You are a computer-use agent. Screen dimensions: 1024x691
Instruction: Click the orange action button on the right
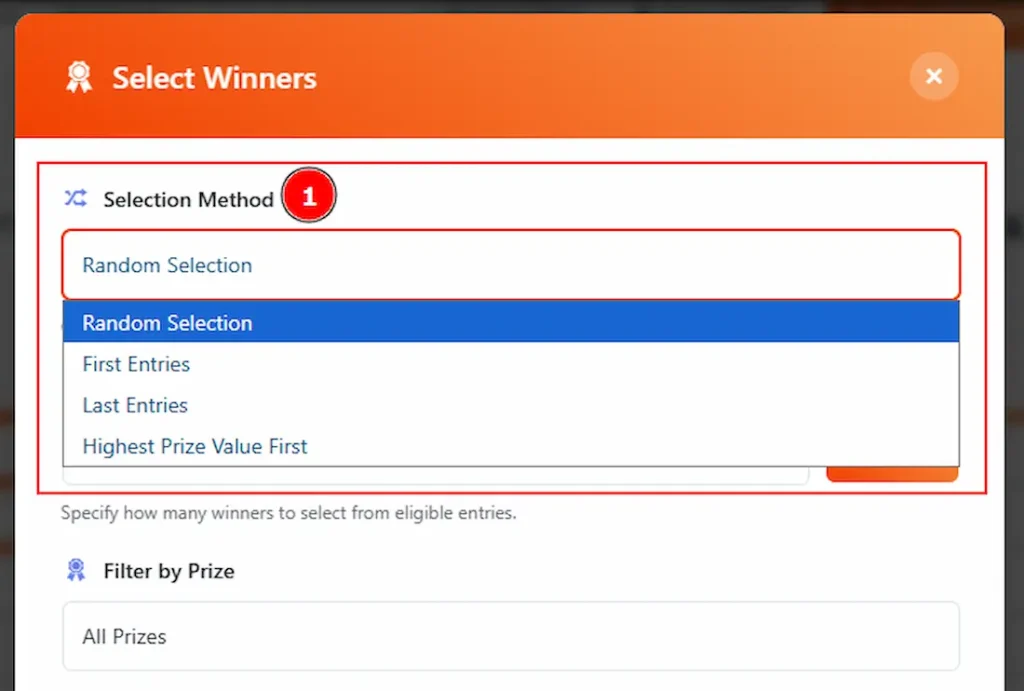point(893,475)
